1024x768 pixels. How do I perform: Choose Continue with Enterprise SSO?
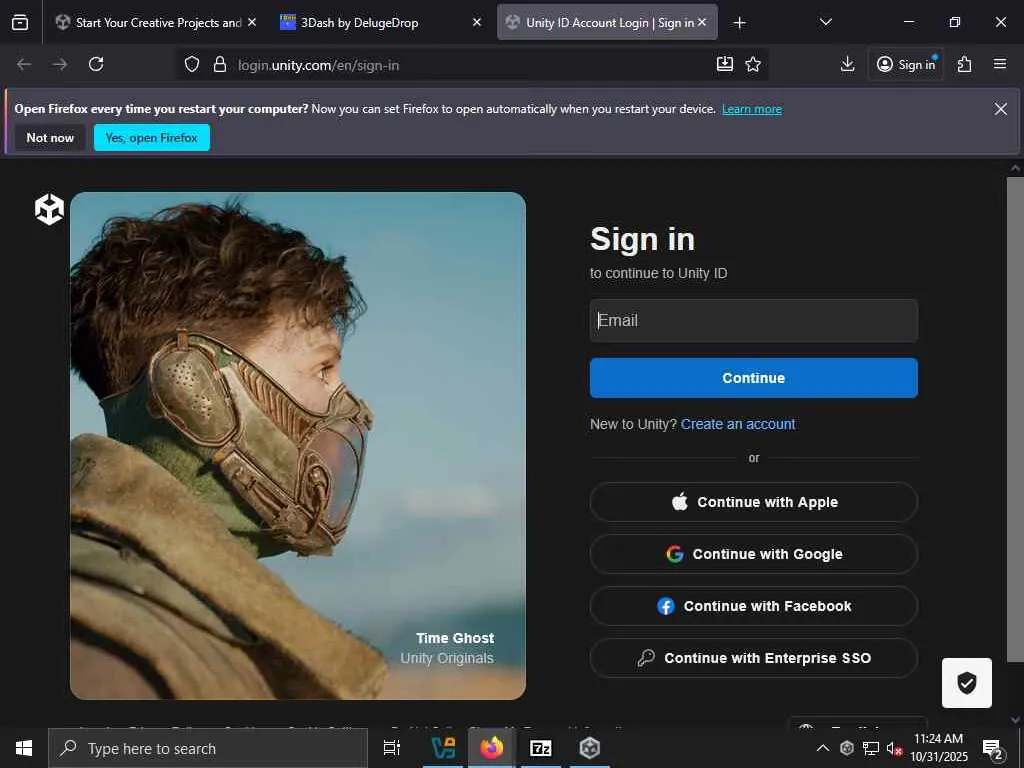click(754, 658)
